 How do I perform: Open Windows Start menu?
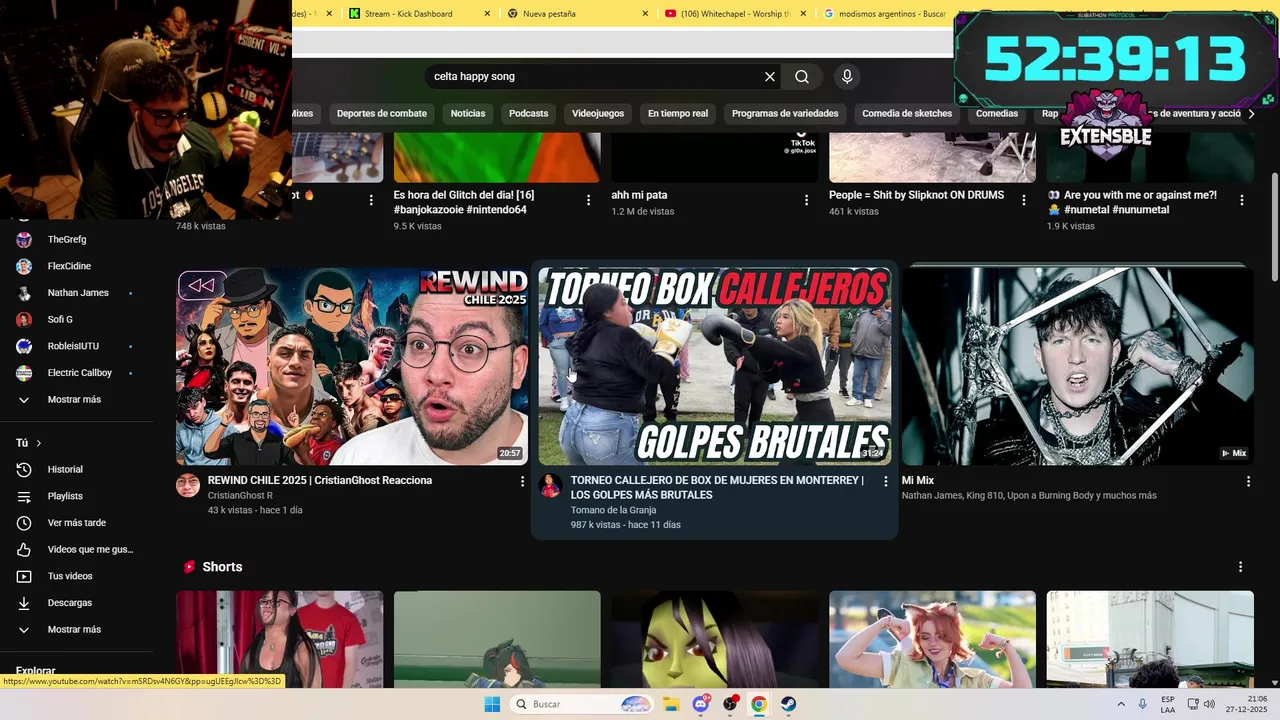point(492,704)
